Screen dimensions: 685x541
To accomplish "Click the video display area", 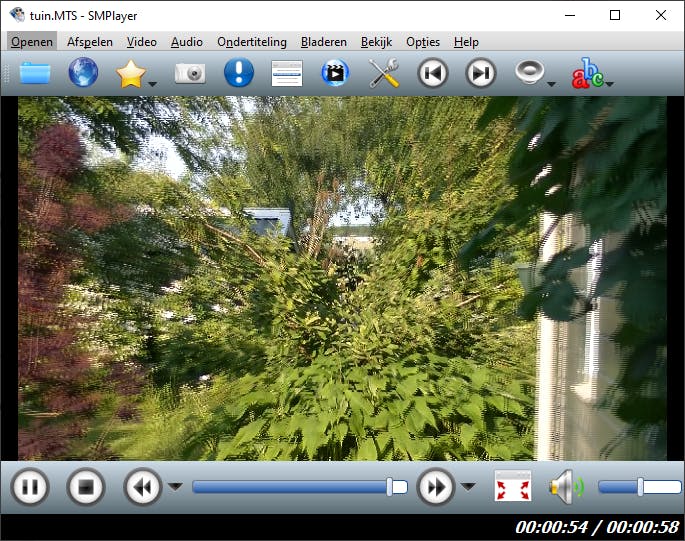I will tap(342, 278).
